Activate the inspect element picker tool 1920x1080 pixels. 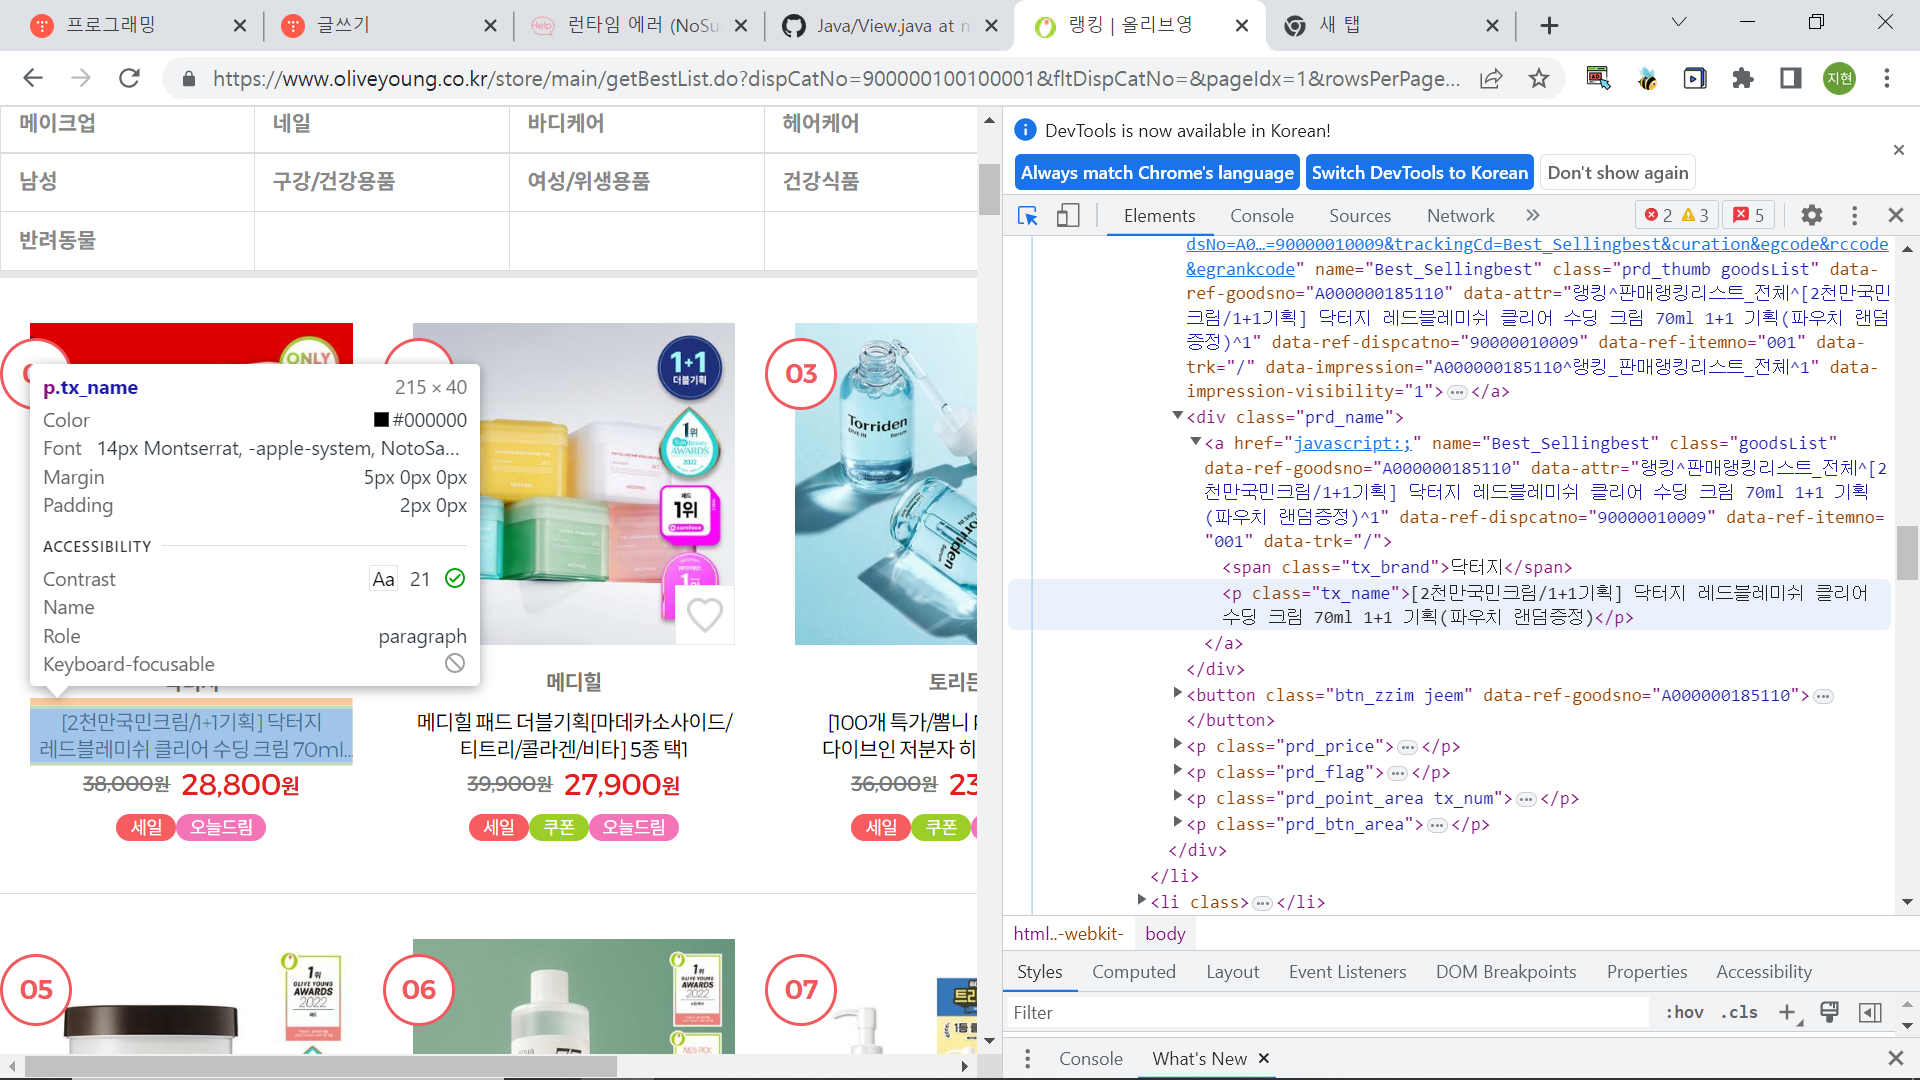point(1027,215)
